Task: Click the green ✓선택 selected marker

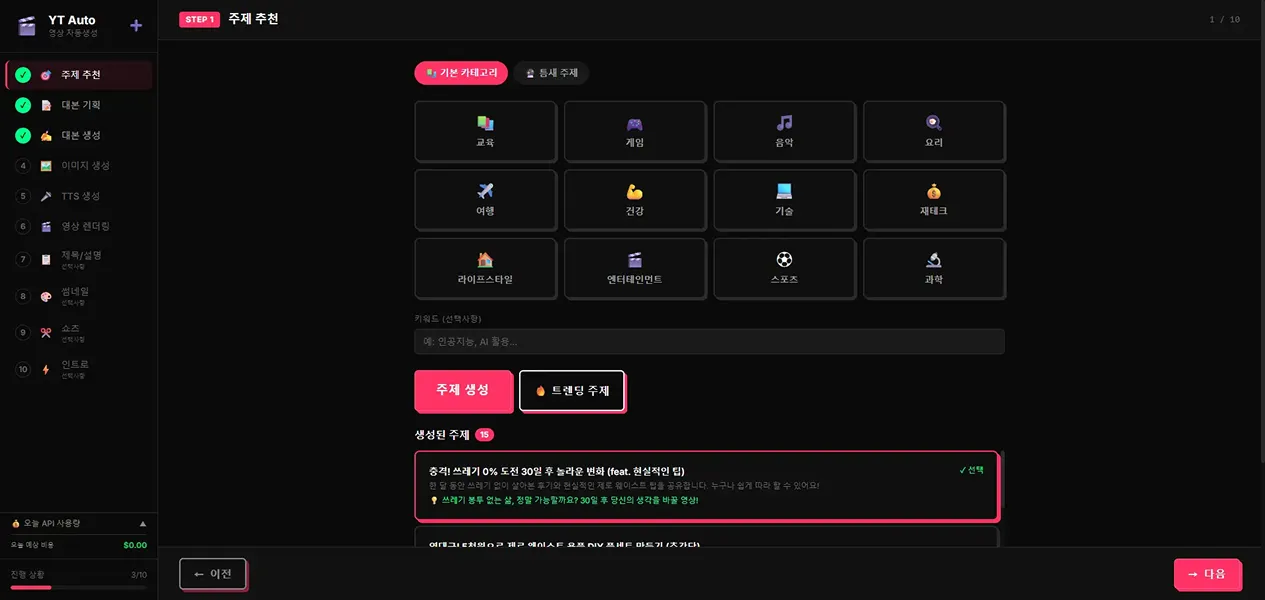Action: 971,469
